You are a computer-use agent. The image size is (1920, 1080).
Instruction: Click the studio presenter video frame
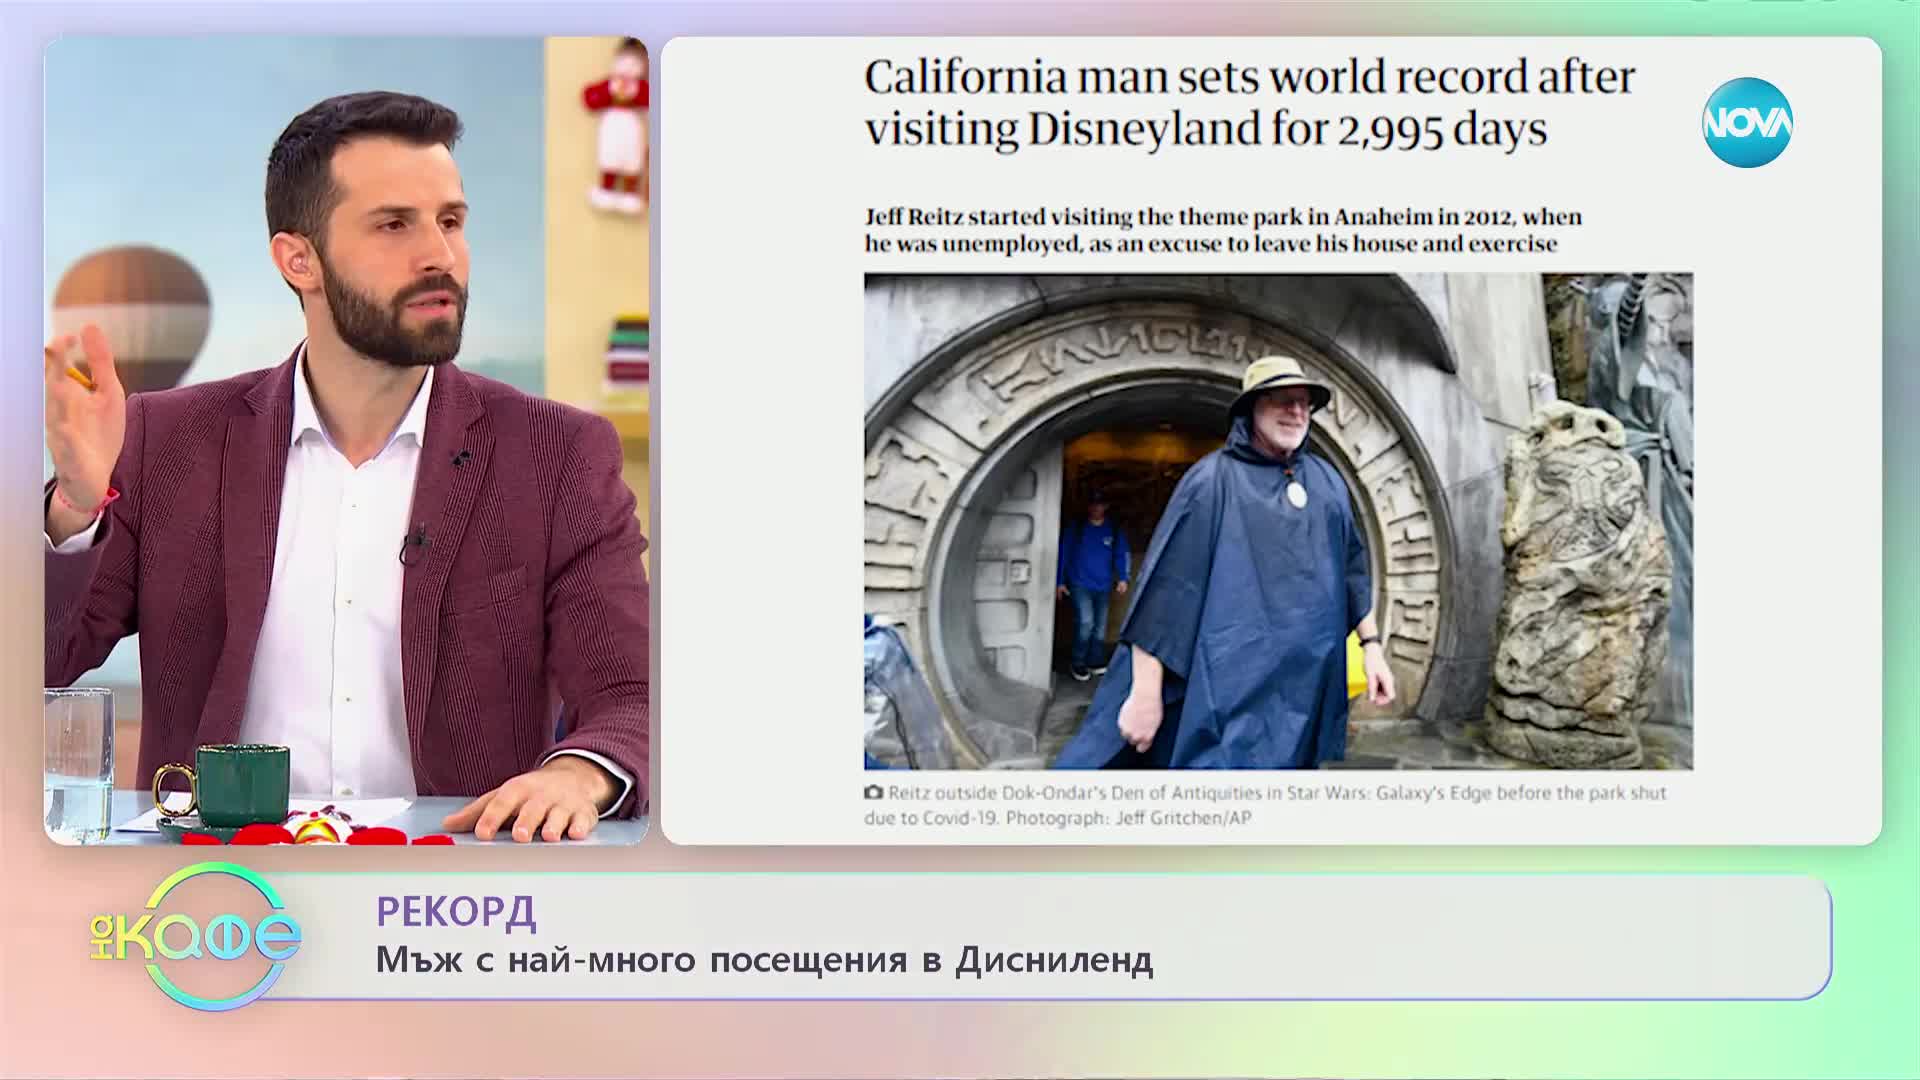(x=346, y=441)
